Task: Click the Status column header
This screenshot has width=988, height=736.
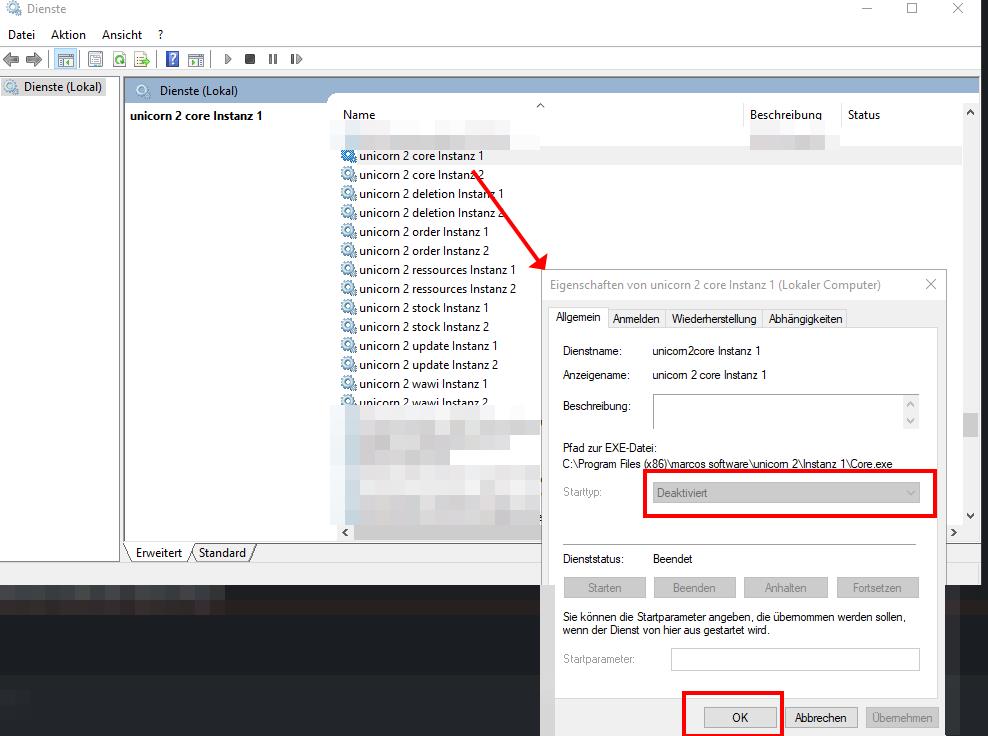Action: 864,115
